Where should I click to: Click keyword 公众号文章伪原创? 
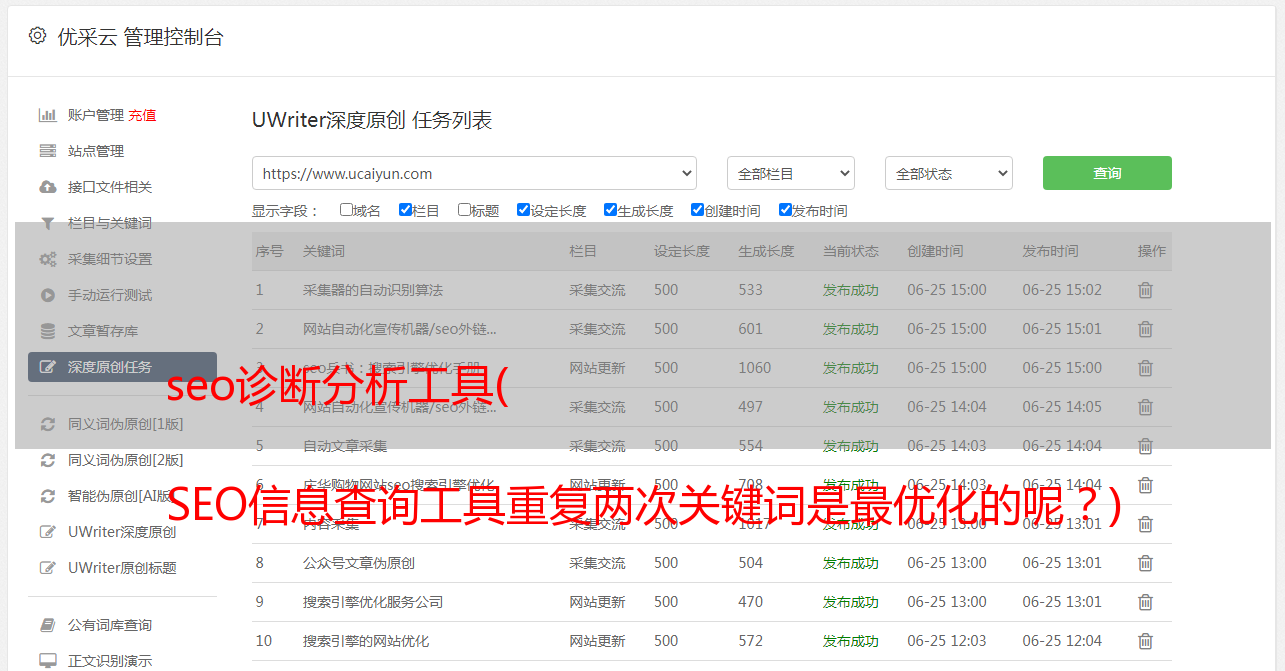point(359,563)
